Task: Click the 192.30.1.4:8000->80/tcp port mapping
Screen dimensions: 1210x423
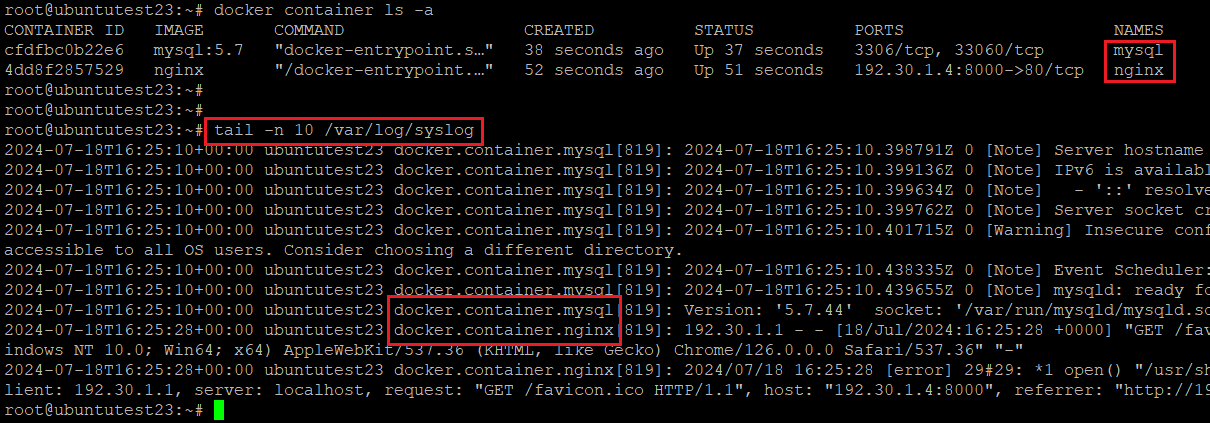Action: pos(968,70)
